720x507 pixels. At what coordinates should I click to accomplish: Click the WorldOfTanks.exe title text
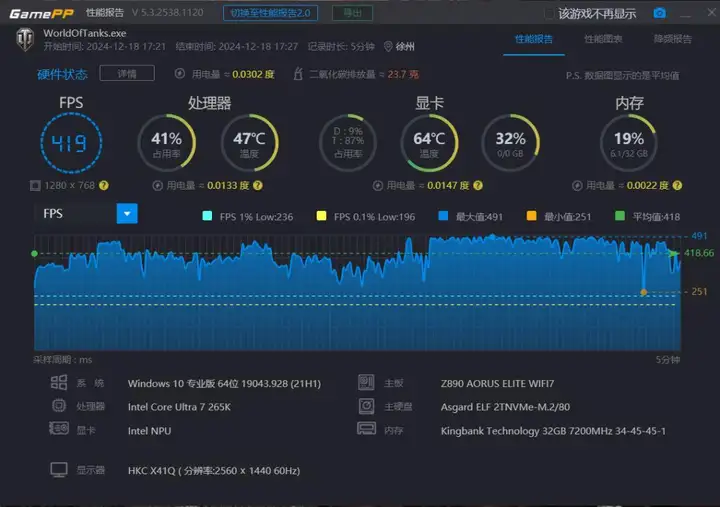click(x=84, y=33)
